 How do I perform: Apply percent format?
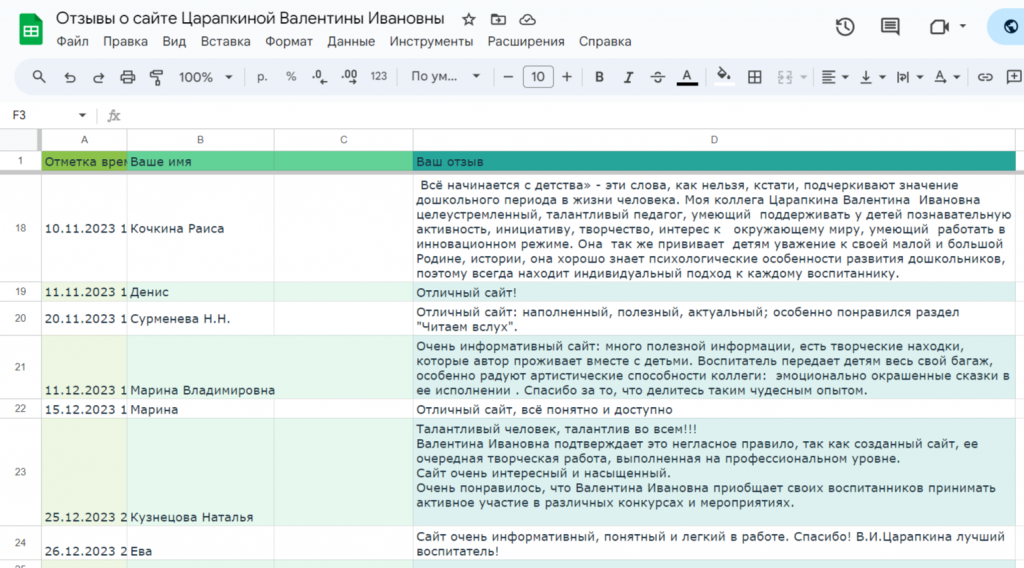coord(291,77)
